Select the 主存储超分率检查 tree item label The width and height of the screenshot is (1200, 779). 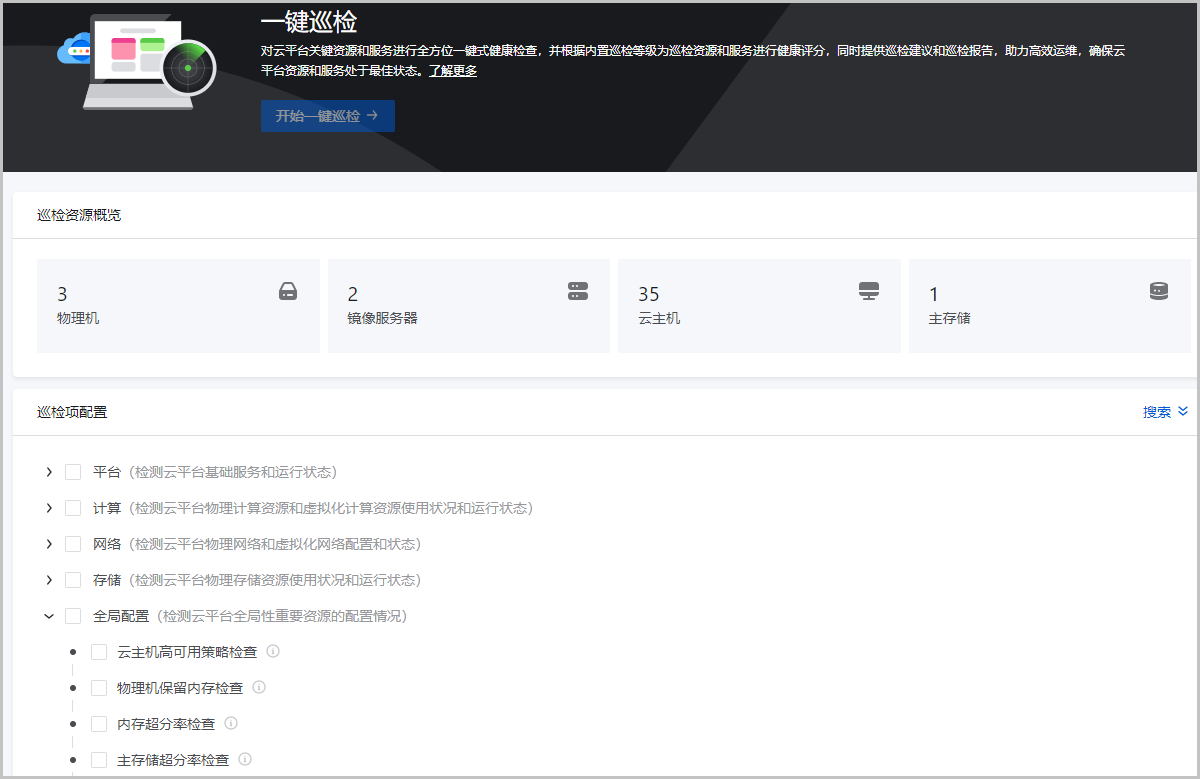(x=173, y=760)
